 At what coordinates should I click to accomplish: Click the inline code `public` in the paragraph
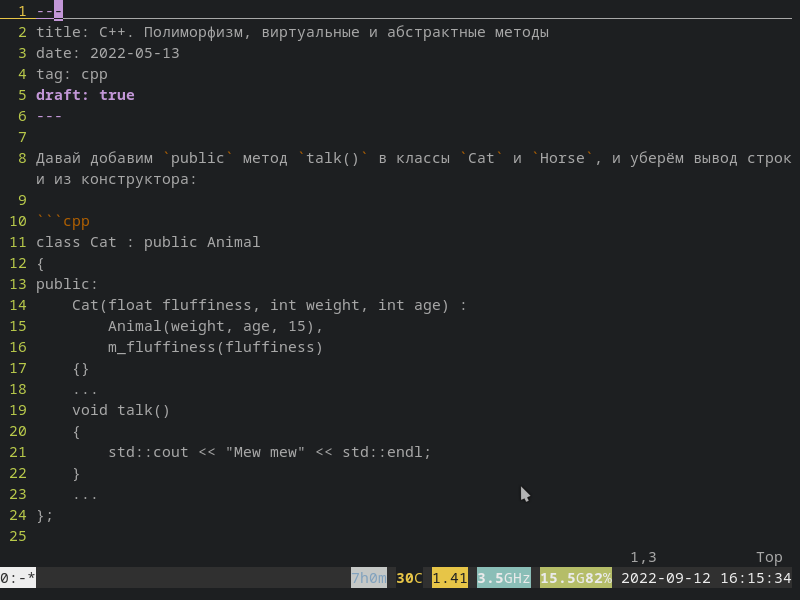[x=197, y=158]
